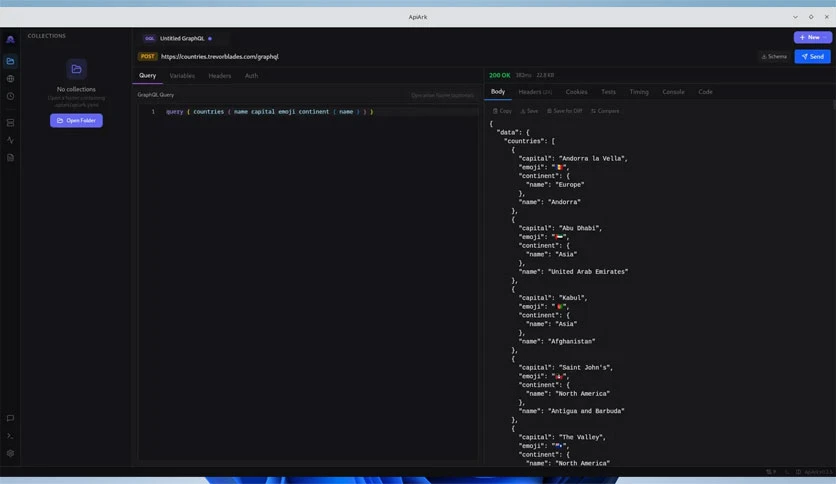Open the Collections folder sidebar icon

10,61
